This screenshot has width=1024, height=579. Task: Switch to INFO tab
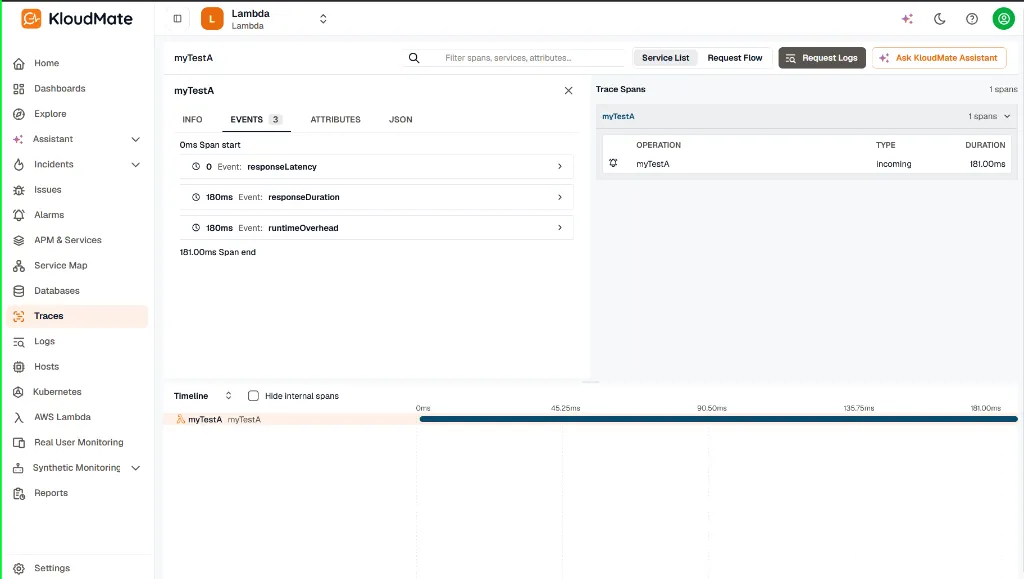192,119
